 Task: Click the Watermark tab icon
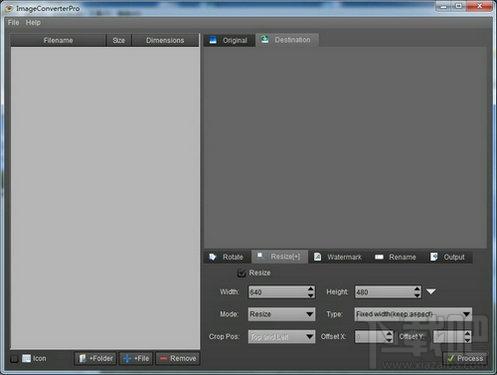[x=317, y=257]
